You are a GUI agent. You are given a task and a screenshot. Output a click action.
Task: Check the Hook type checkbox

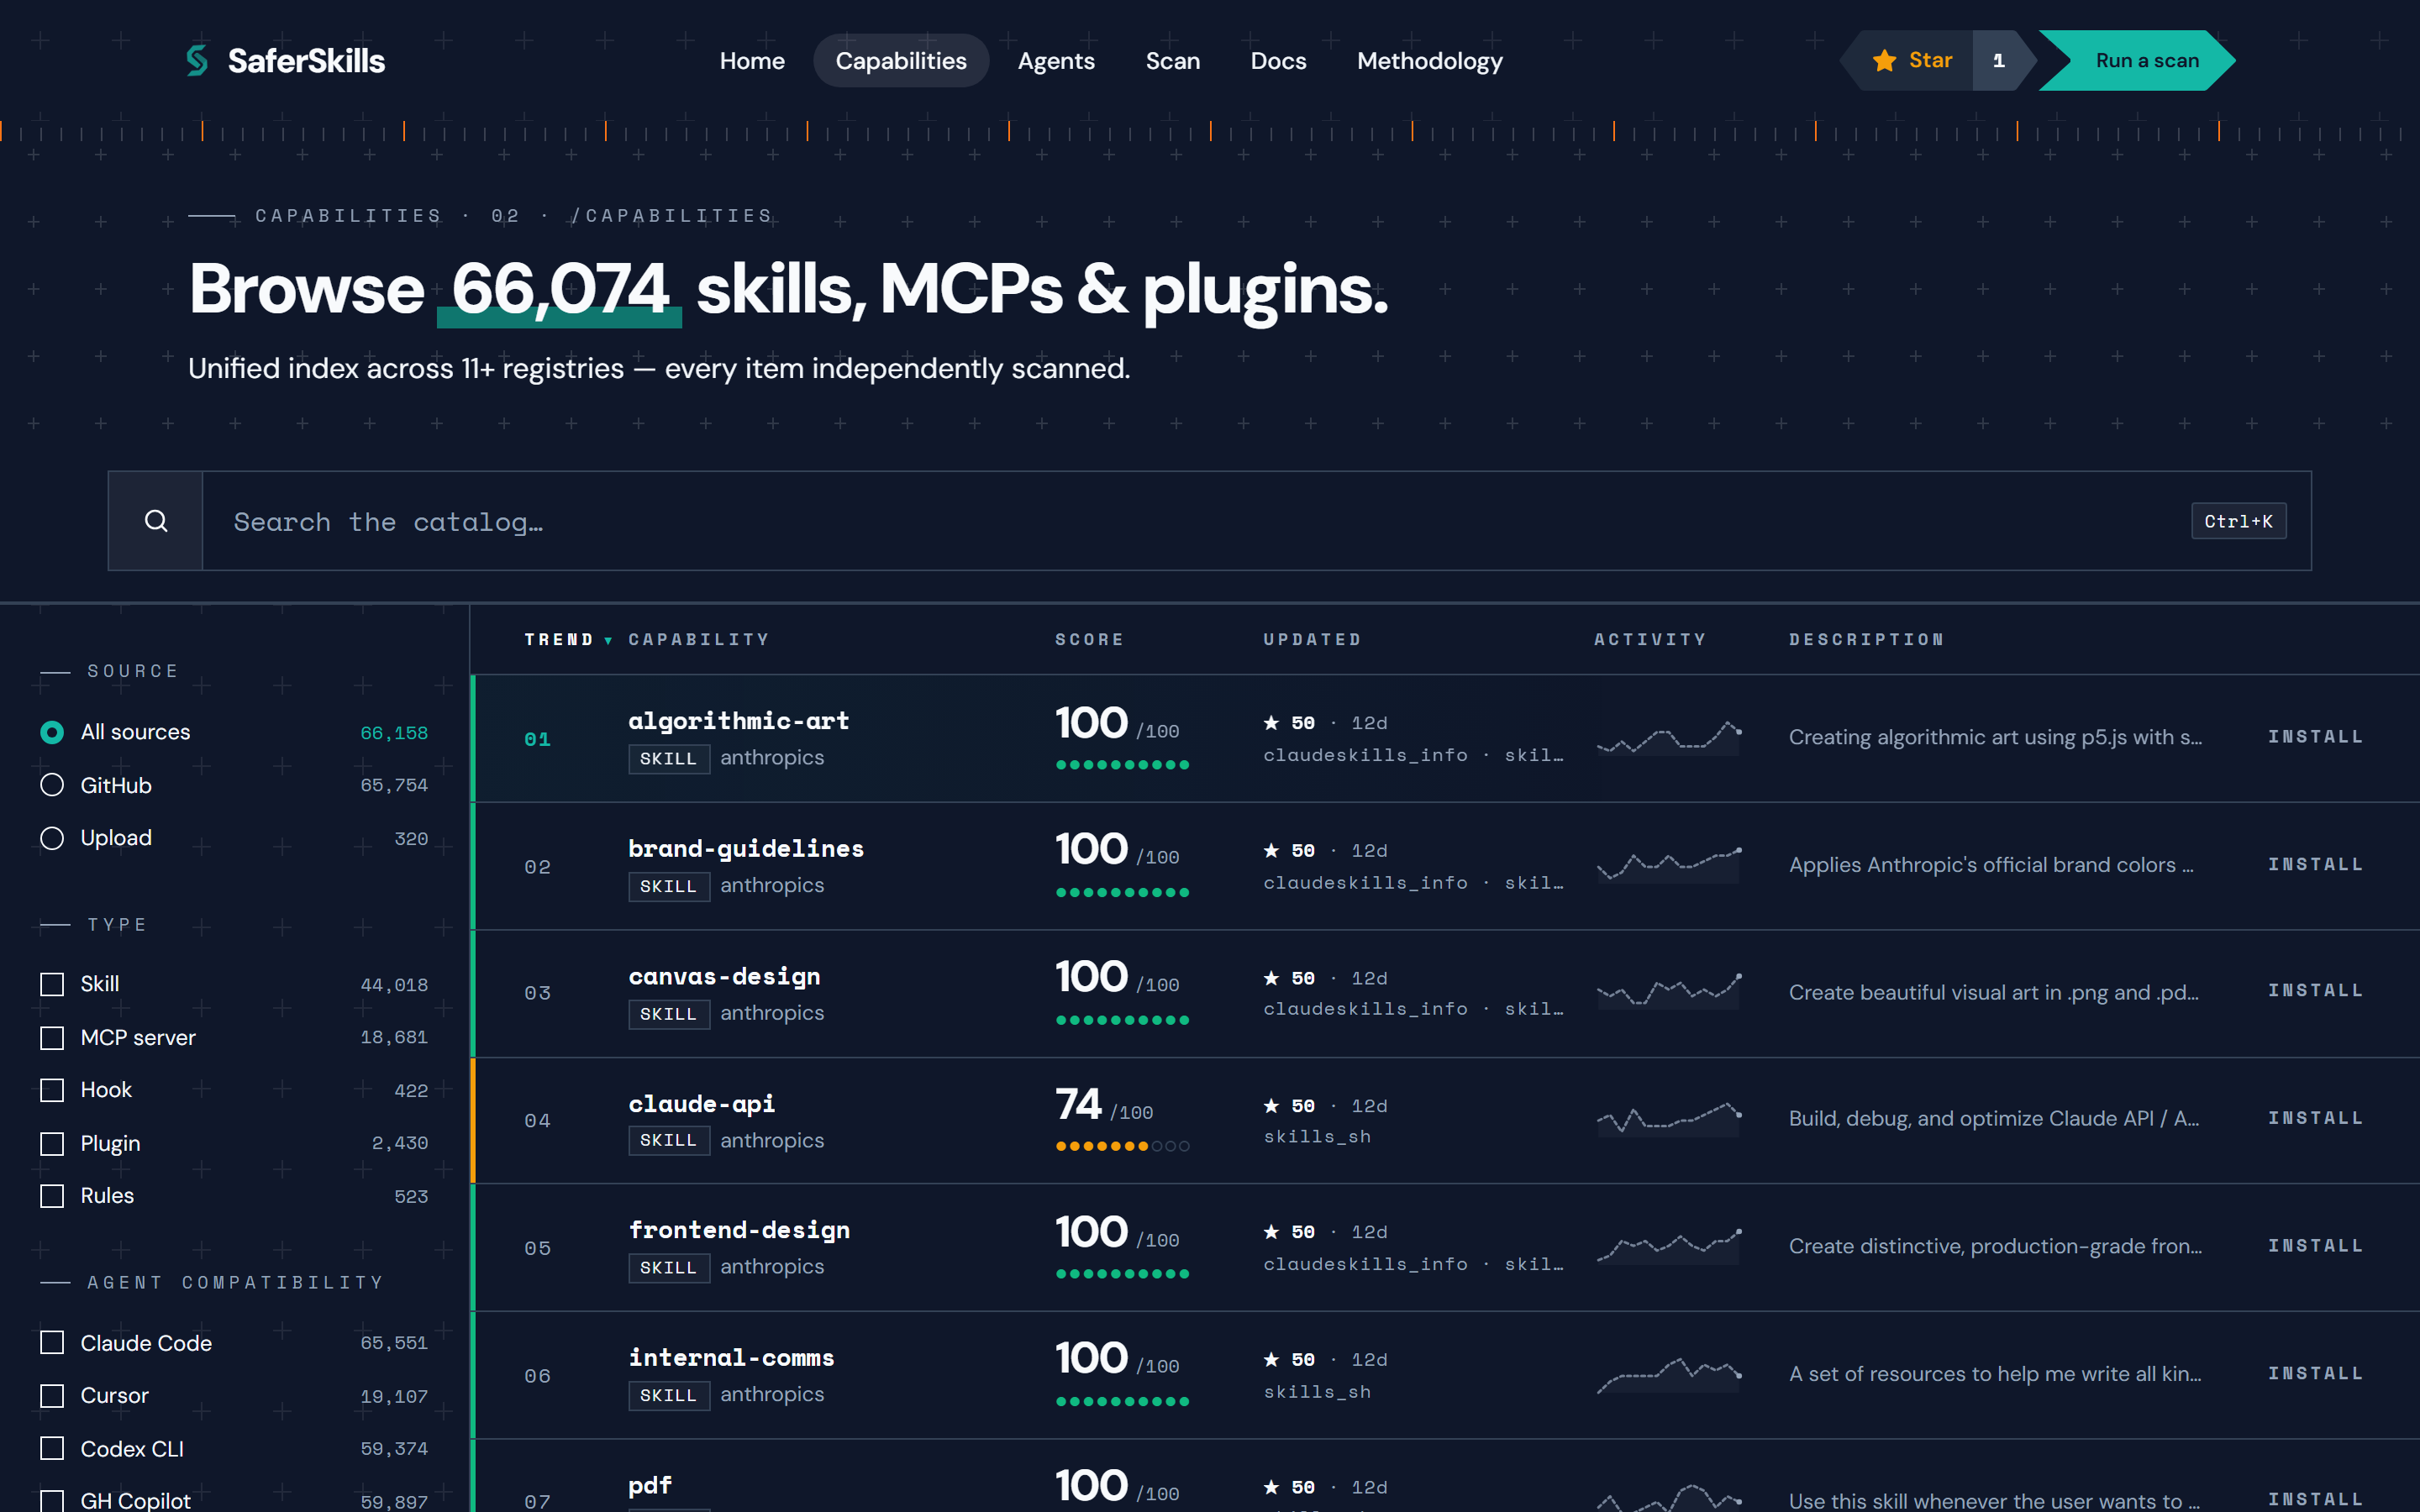(52, 1090)
